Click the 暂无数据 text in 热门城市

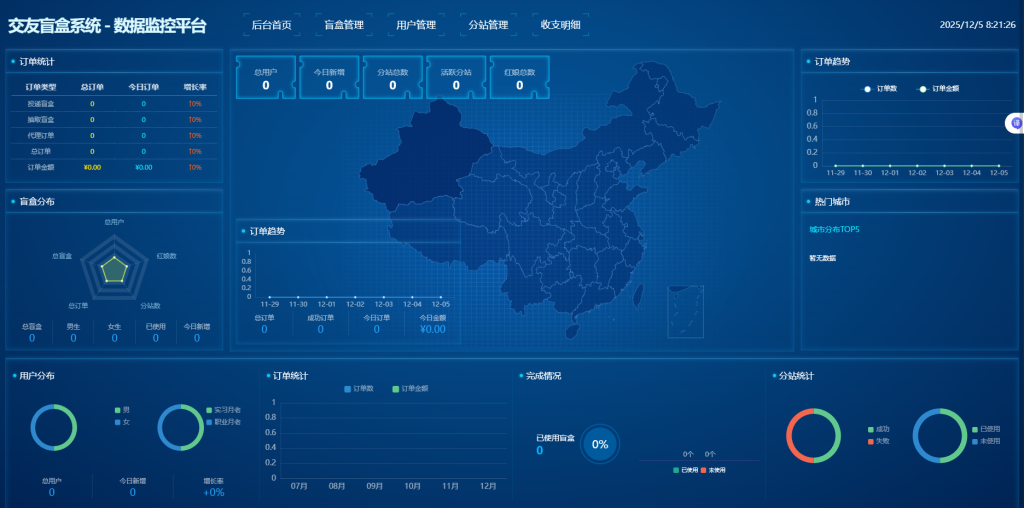pos(822,258)
